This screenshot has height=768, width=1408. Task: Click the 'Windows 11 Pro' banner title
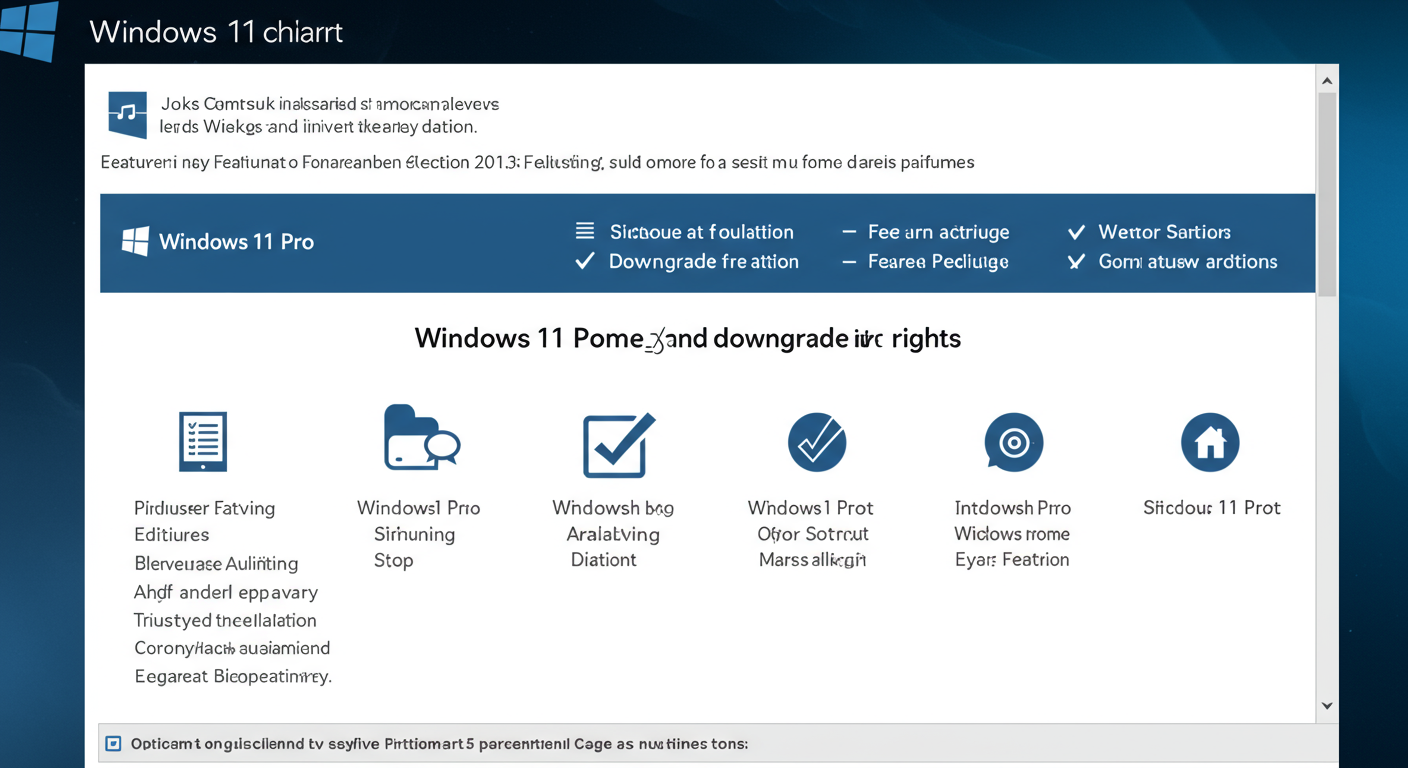click(237, 242)
